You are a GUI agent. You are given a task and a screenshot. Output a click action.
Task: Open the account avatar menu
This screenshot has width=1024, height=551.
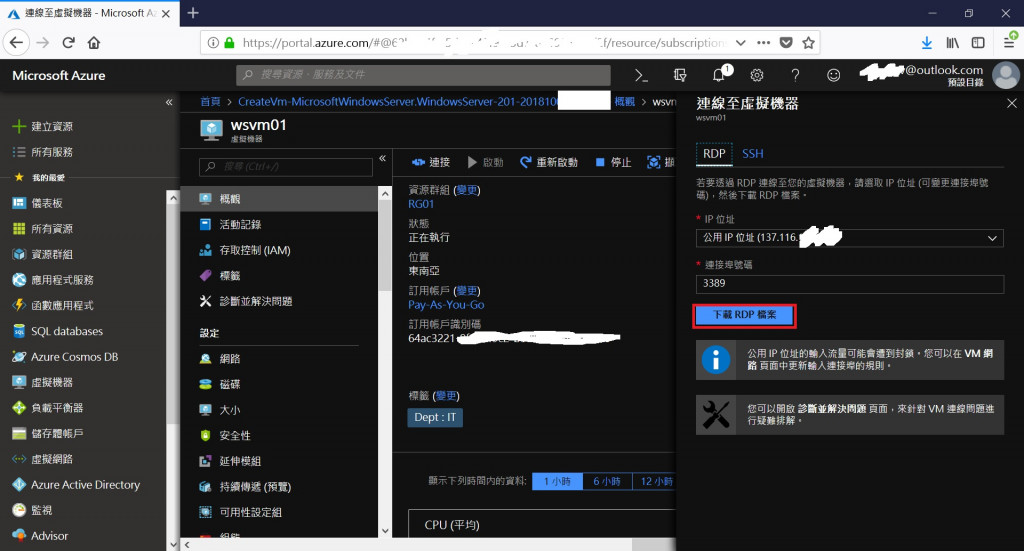pos(1006,75)
